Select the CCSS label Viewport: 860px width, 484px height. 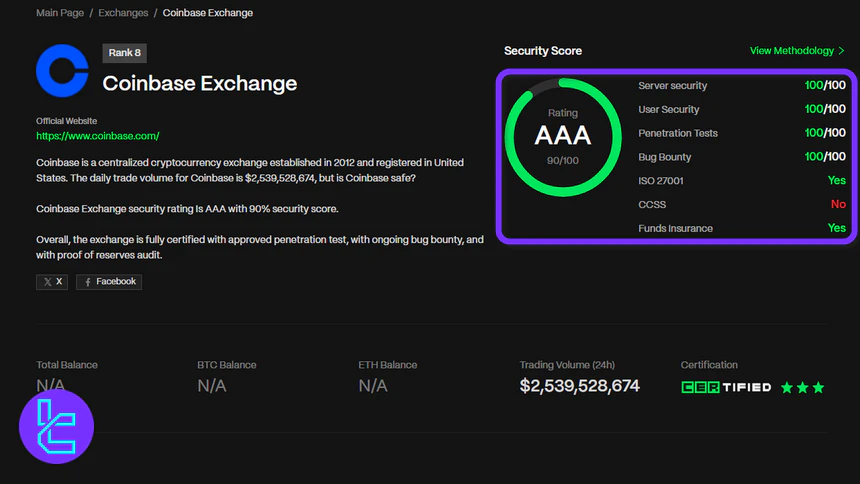[652, 204]
